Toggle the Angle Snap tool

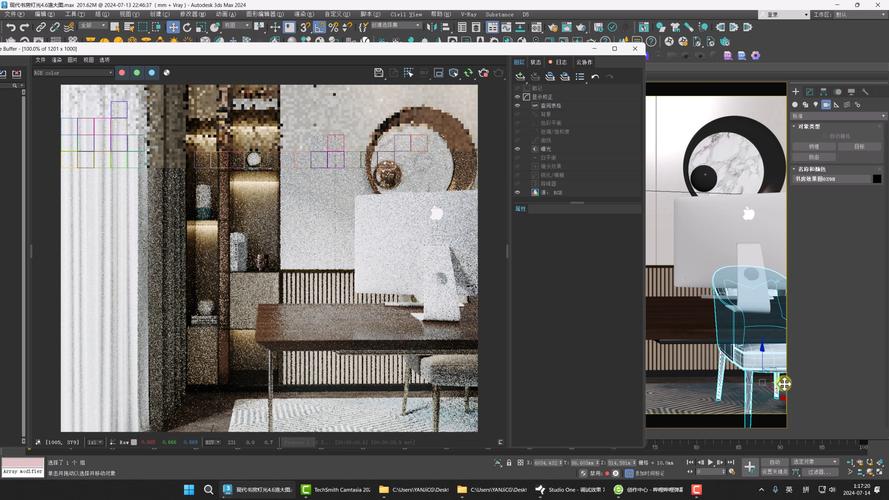320,27
